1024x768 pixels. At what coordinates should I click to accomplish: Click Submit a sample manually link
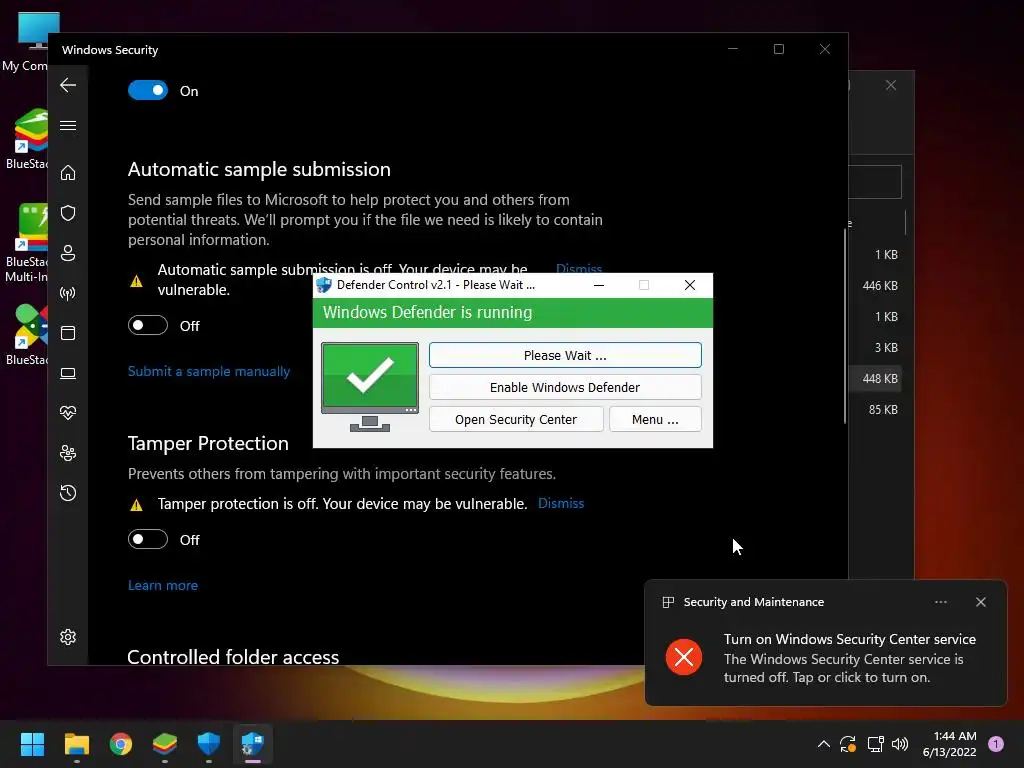tap(209, 371)
